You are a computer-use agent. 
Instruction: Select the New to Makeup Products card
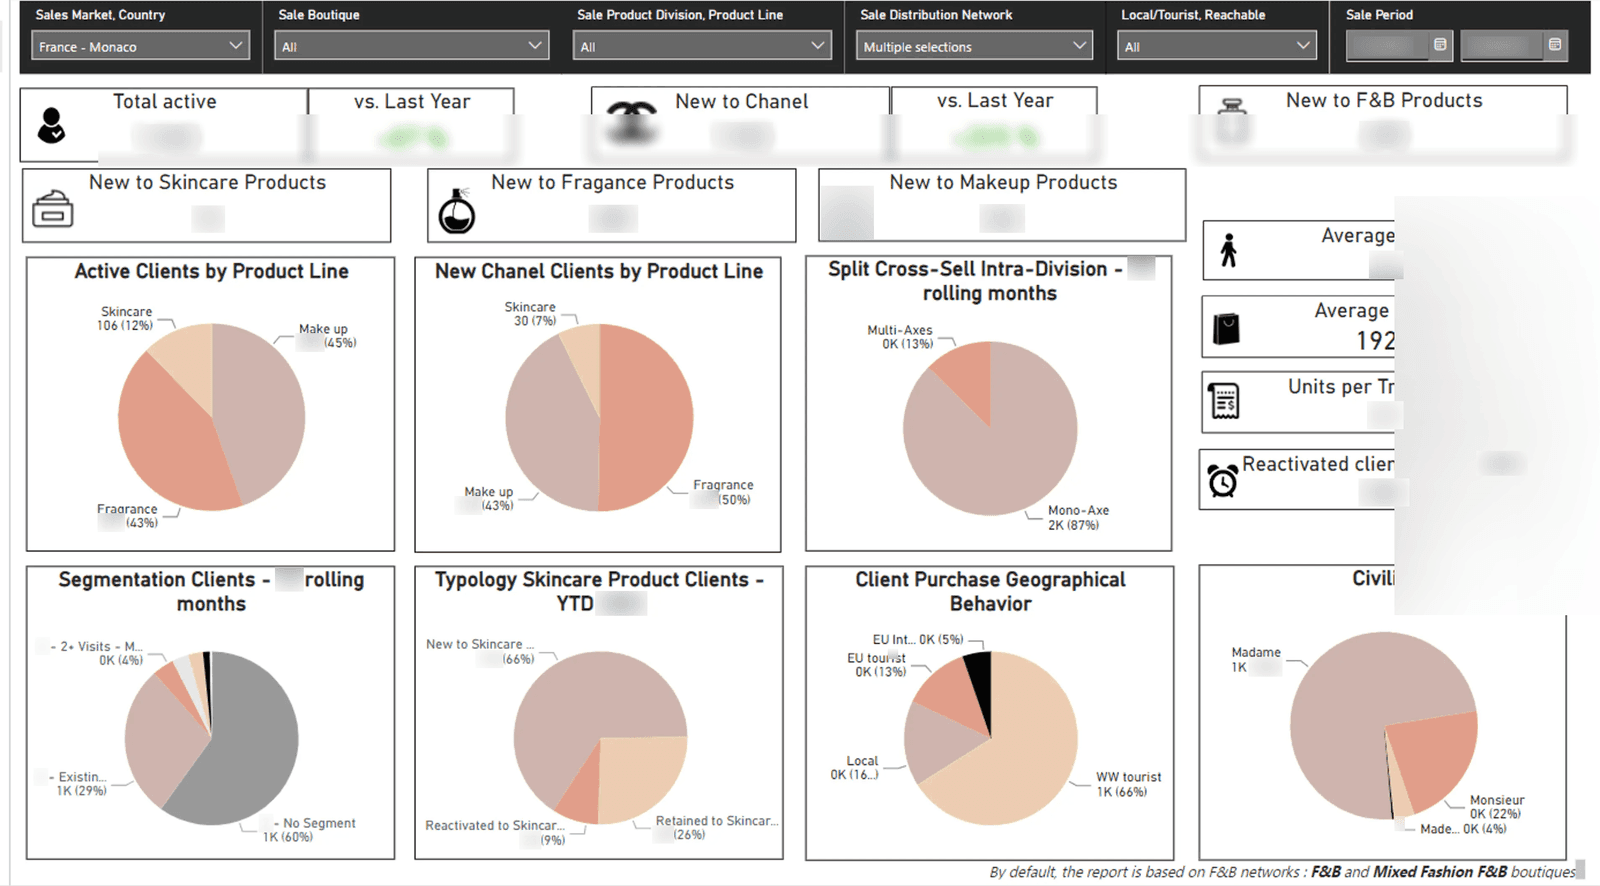click(1002, 205)
